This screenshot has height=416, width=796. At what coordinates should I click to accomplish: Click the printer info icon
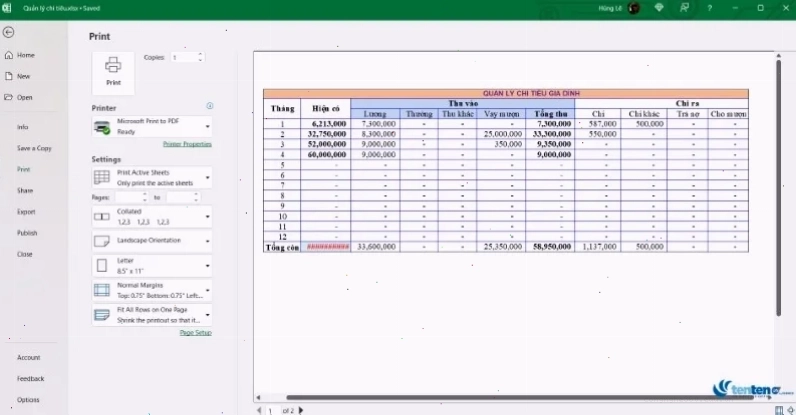(210, 106)
